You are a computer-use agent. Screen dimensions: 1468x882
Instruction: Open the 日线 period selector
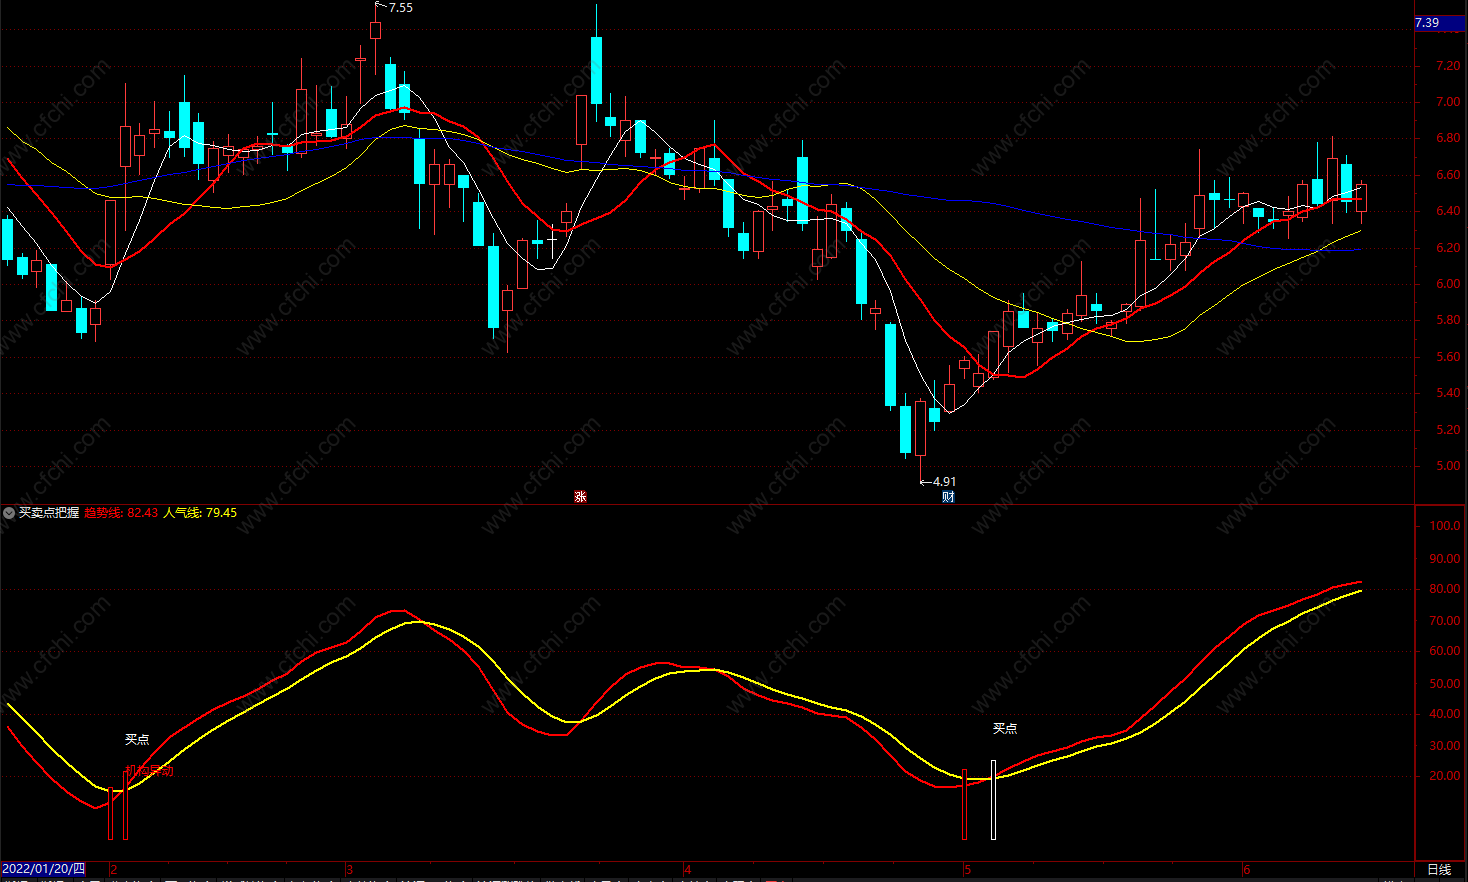point(1439,869)
